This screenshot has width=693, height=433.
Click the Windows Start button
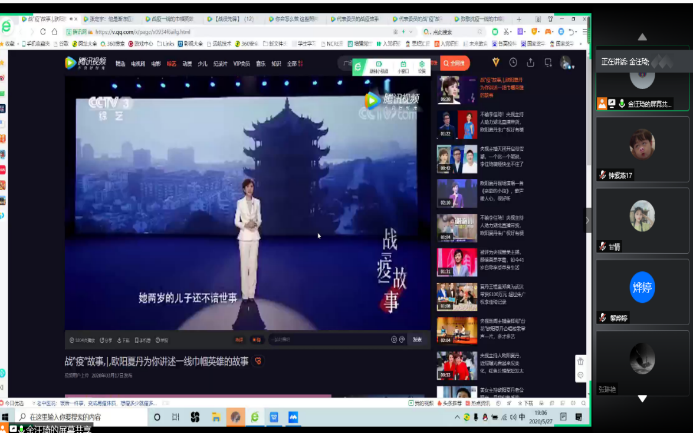point(8,416)
